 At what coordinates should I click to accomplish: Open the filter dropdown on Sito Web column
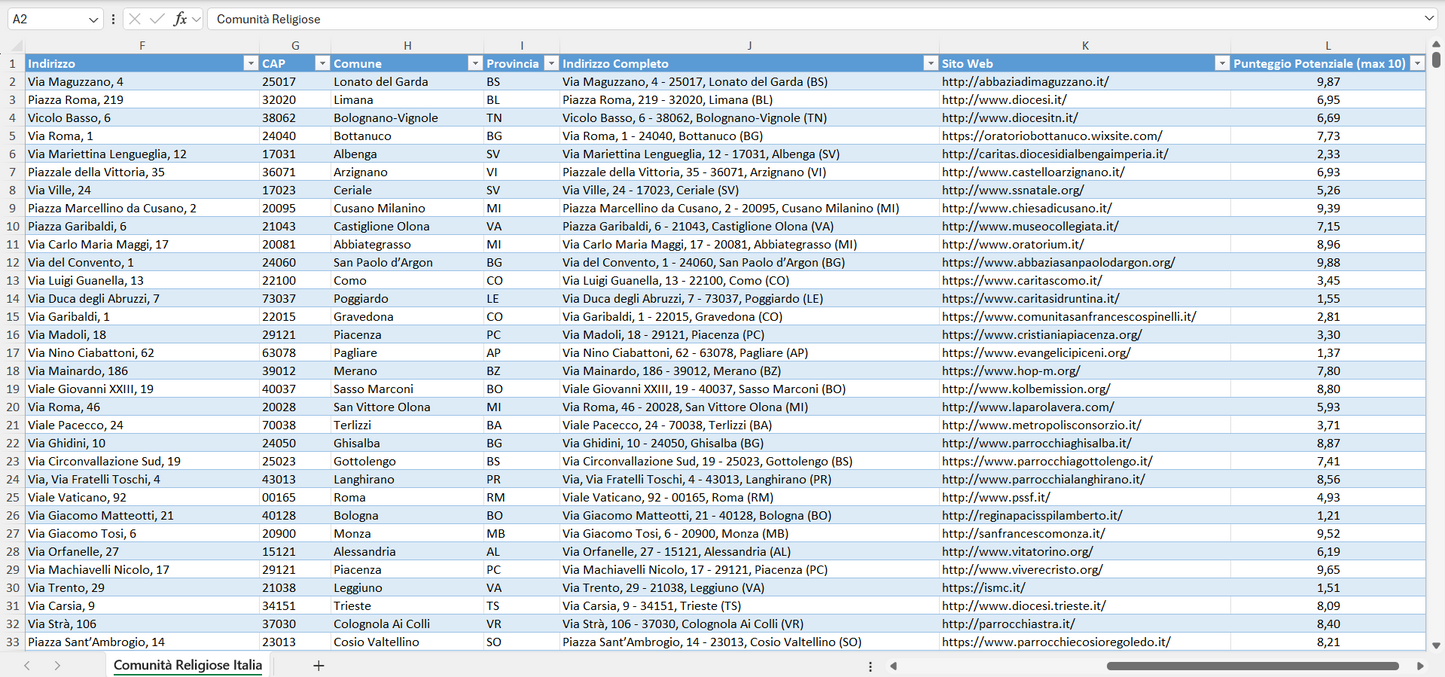click(1222, 62)
